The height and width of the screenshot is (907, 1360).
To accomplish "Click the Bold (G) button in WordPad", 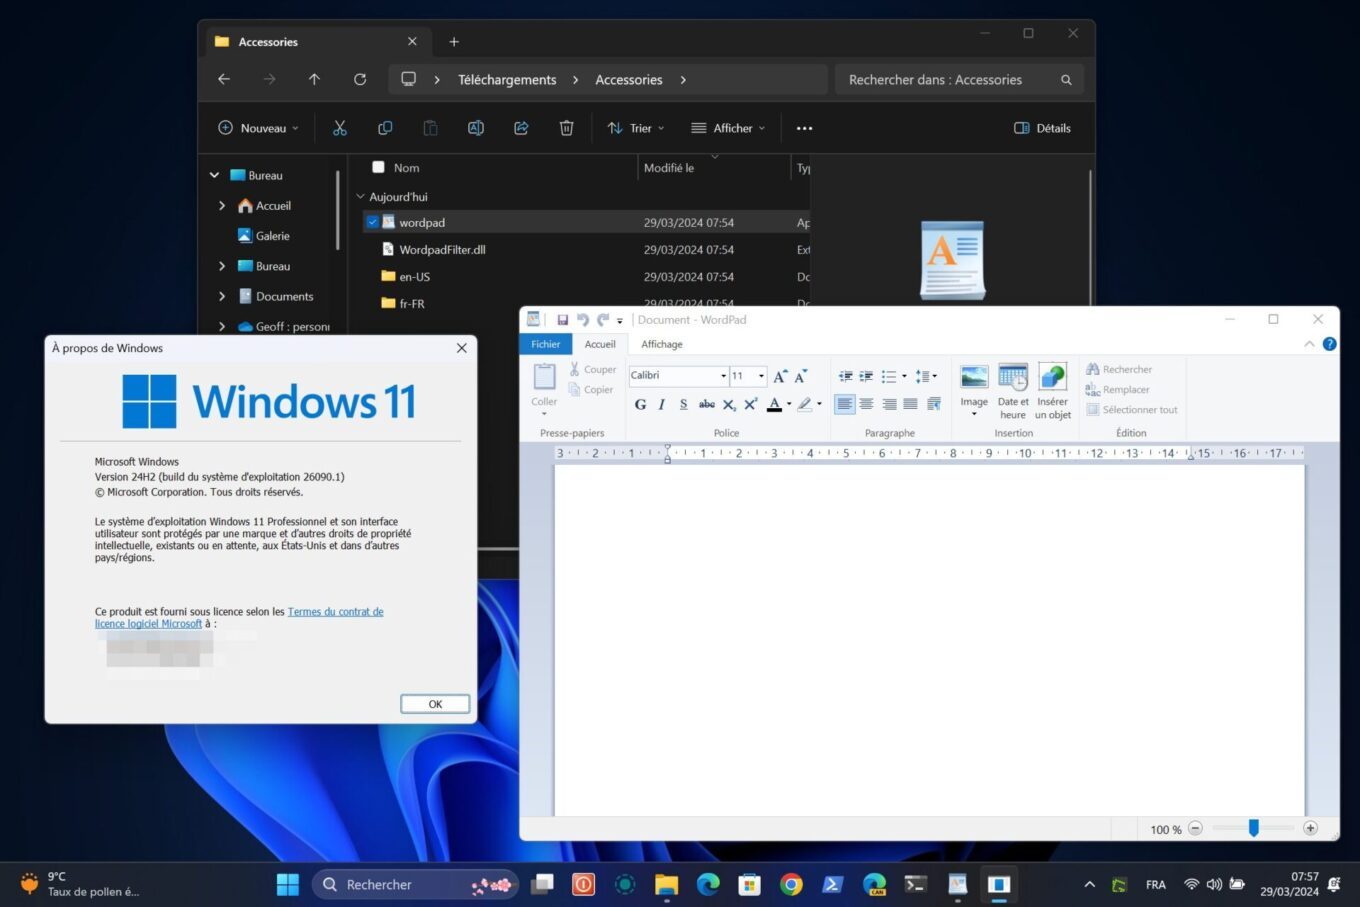I will point(640,404).
